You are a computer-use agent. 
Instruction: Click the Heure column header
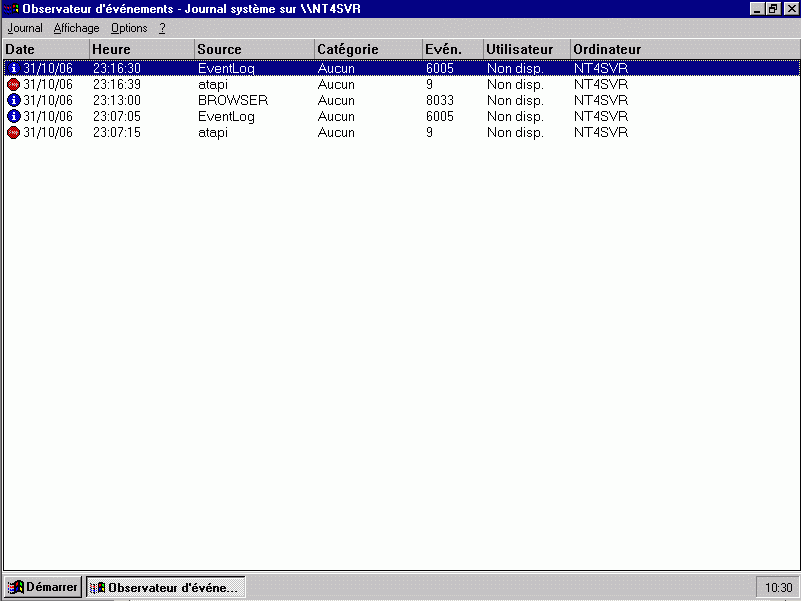(141, 49)
